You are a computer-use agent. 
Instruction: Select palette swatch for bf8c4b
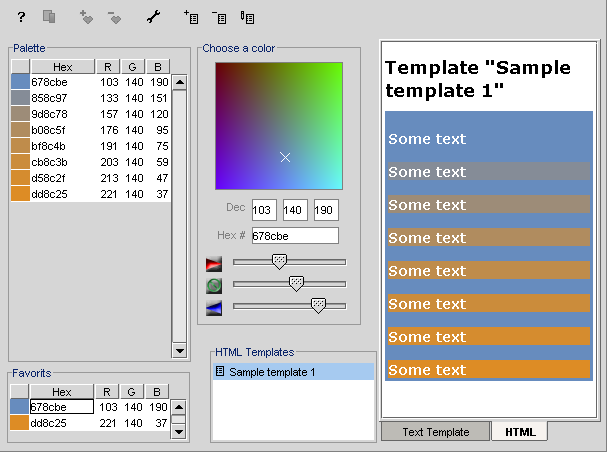[x=21, y=146]
